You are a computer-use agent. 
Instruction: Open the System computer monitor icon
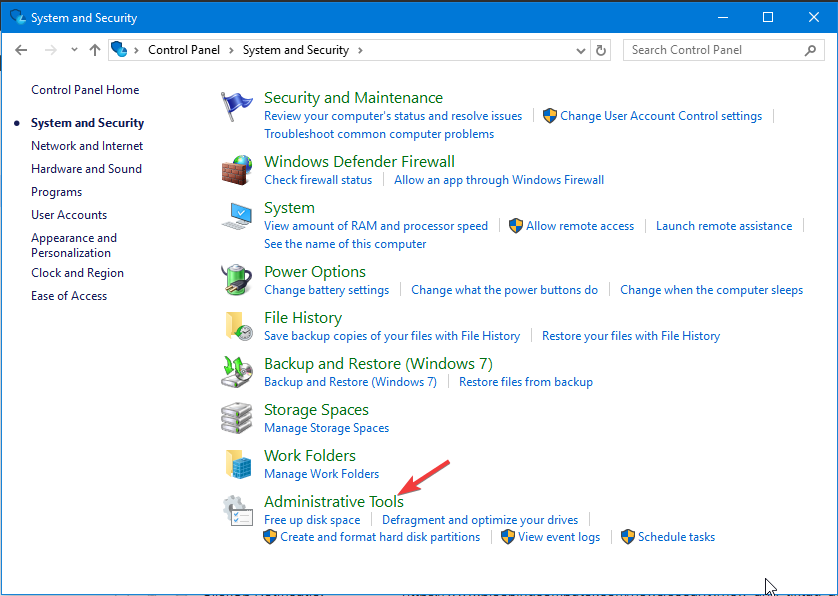point(237,216)
